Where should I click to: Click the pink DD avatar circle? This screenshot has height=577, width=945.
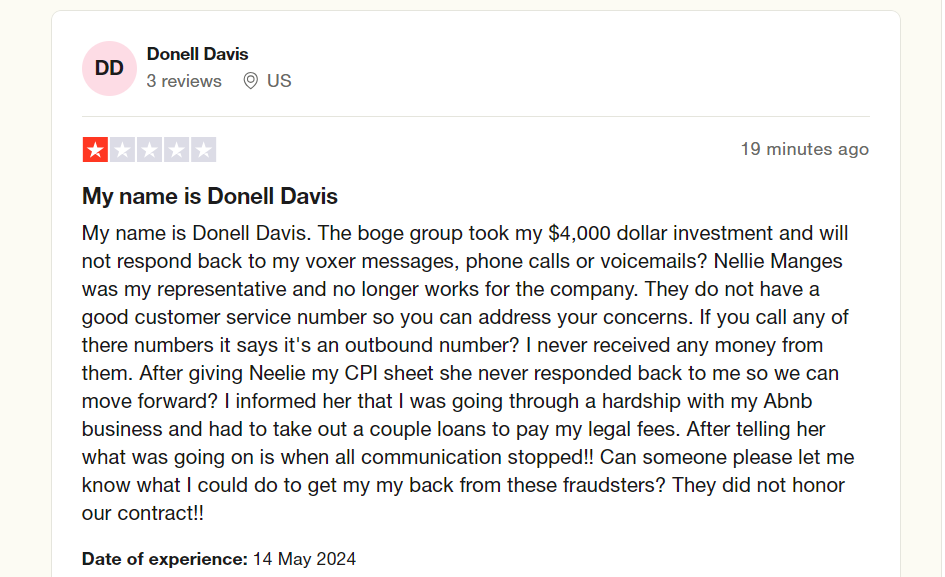[109, 68]
